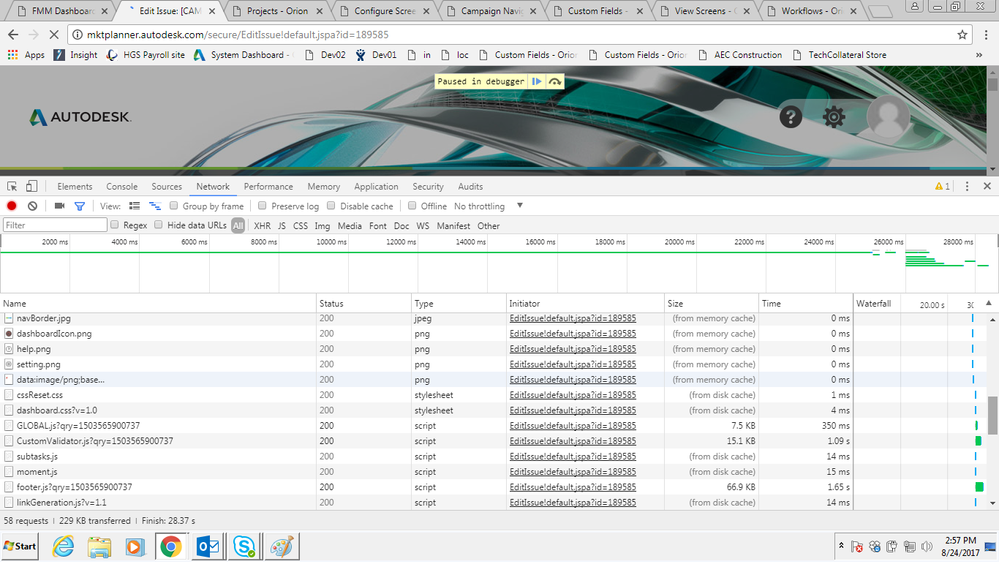Select the cssReset.css request

click(x=427, y=395)
